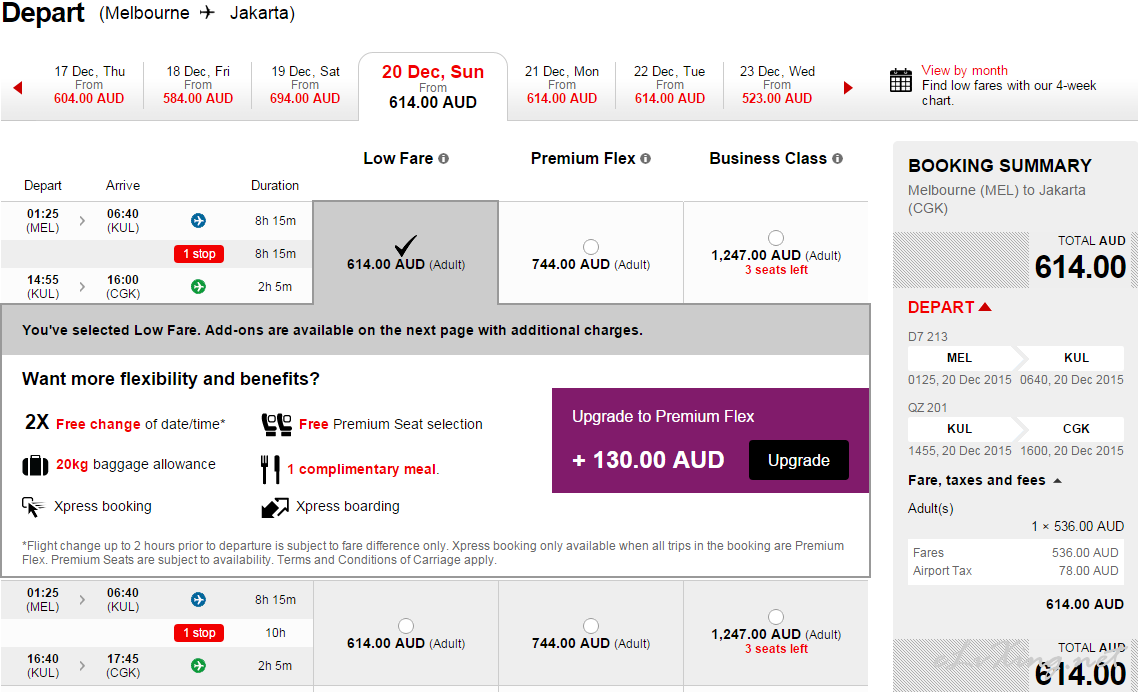Select Business Class 1,247.00 AUD for first flight
Image resolution: width=1138 pixels, height=692 pixels.
click(776, 238)
